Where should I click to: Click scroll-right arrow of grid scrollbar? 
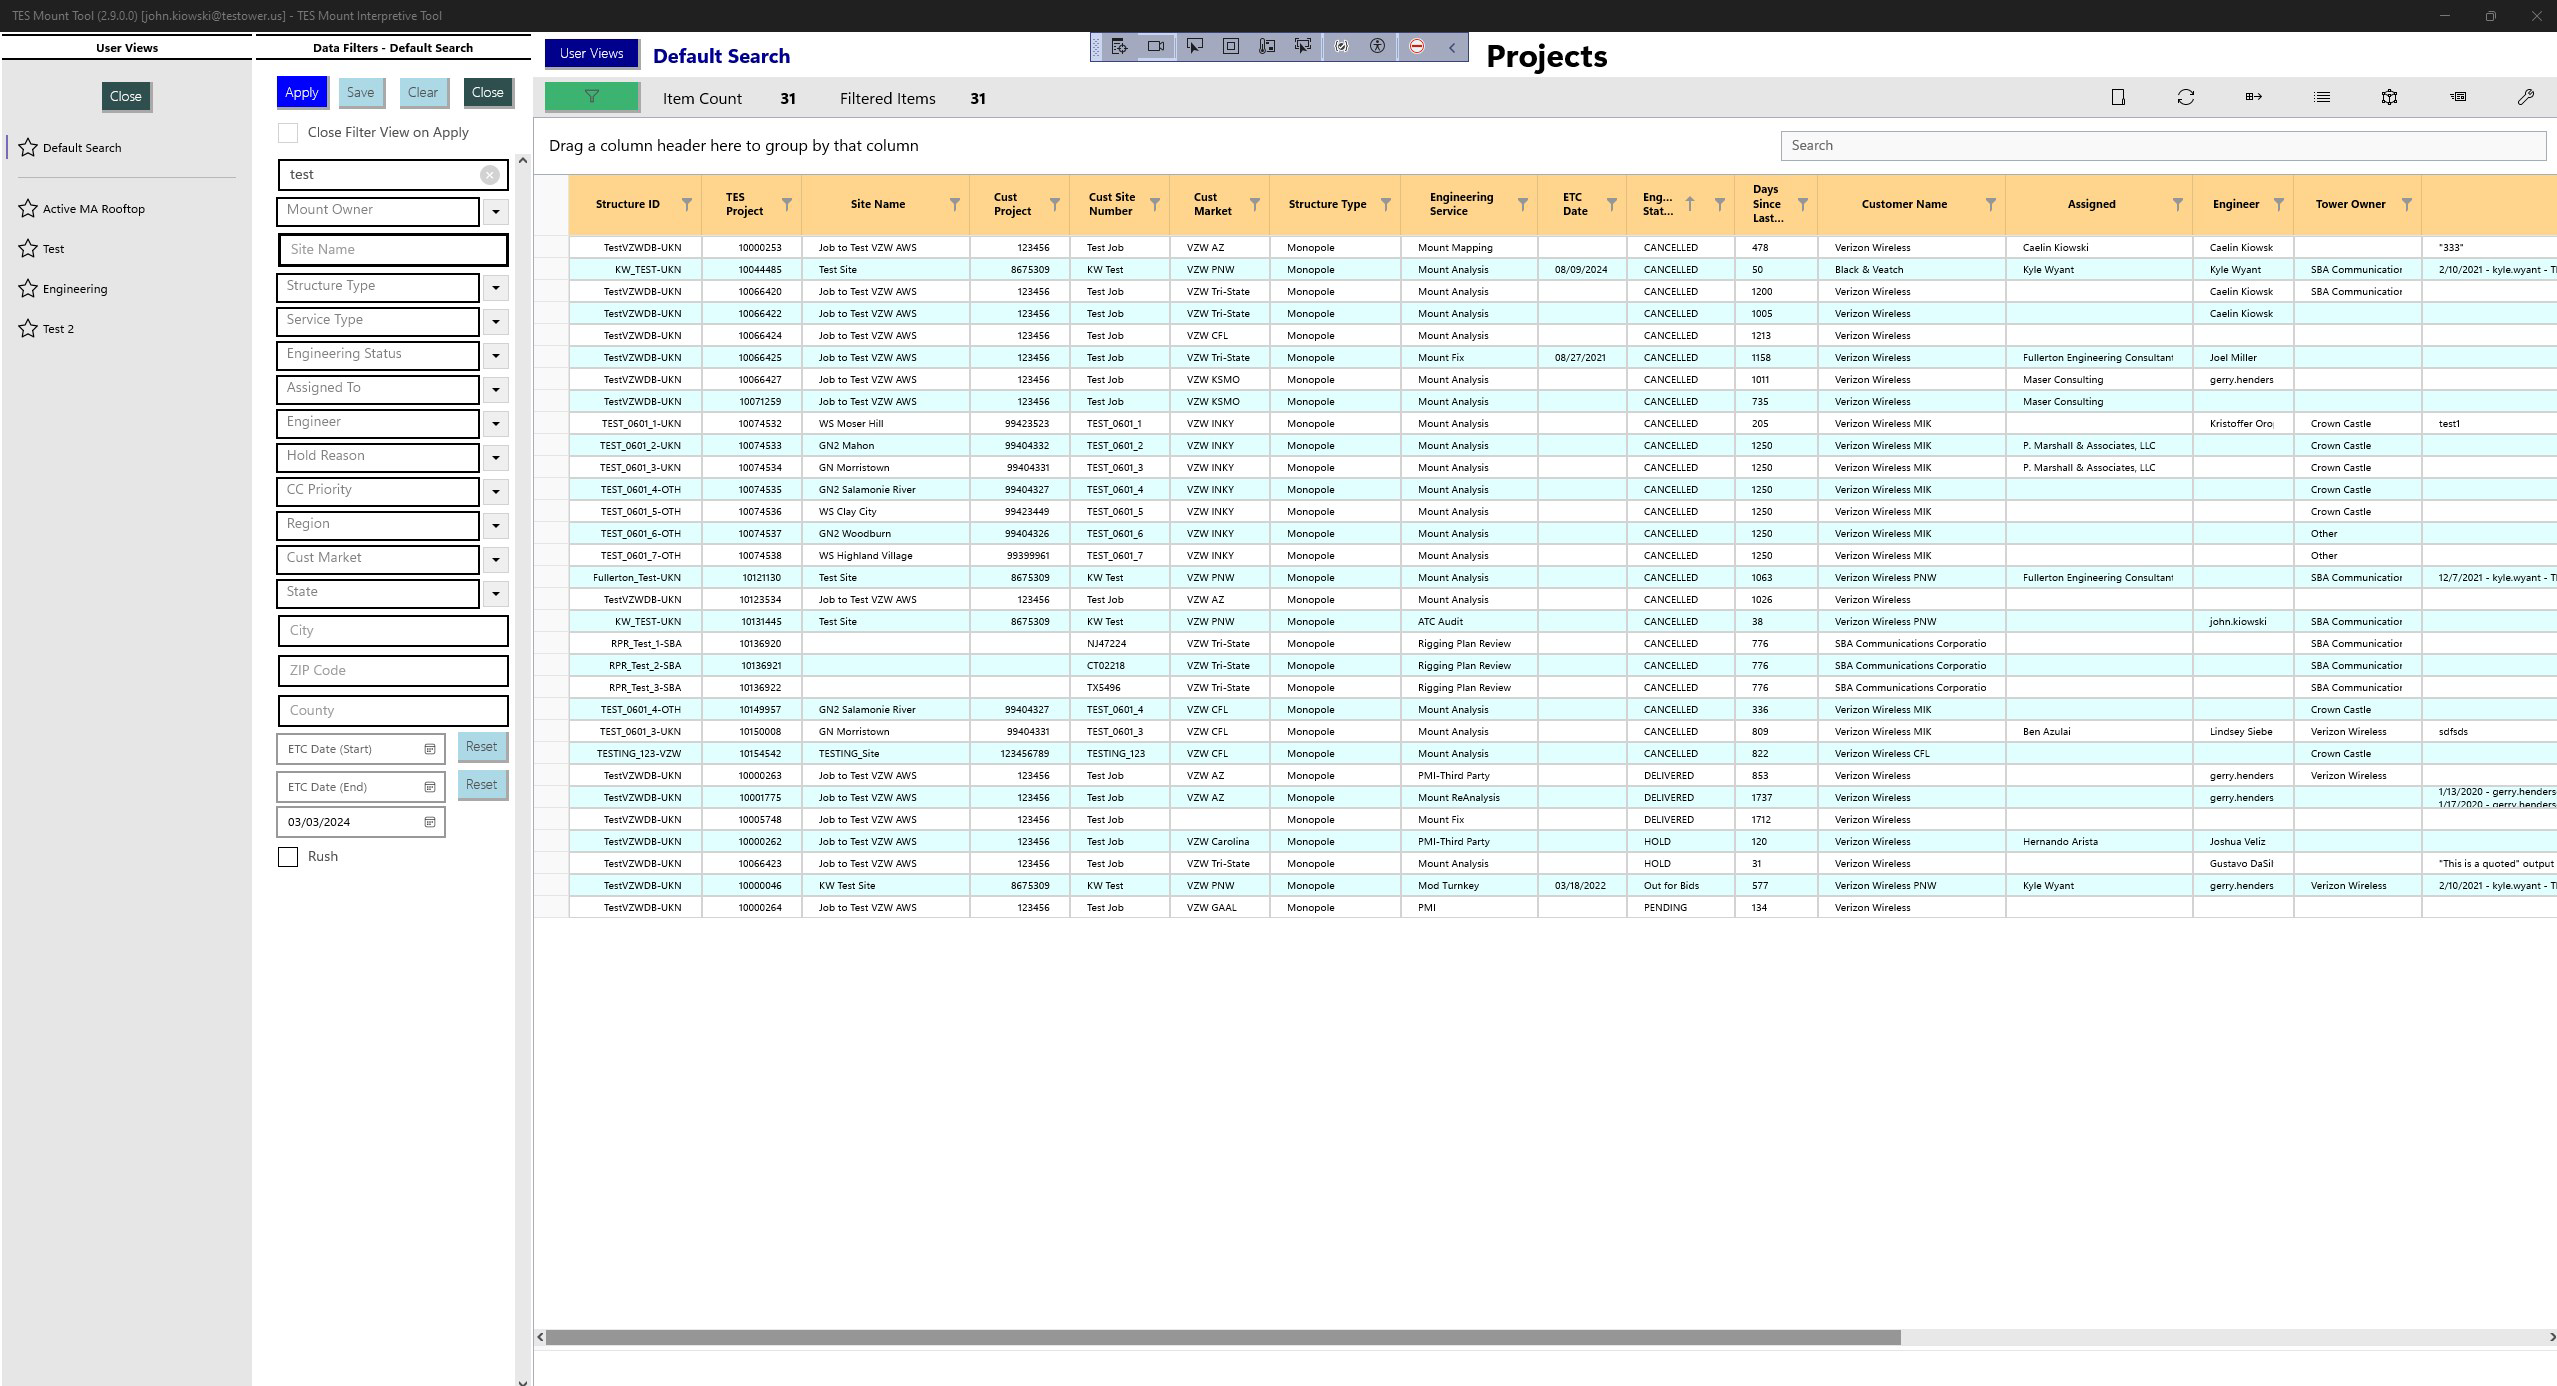(2551, 1337)
